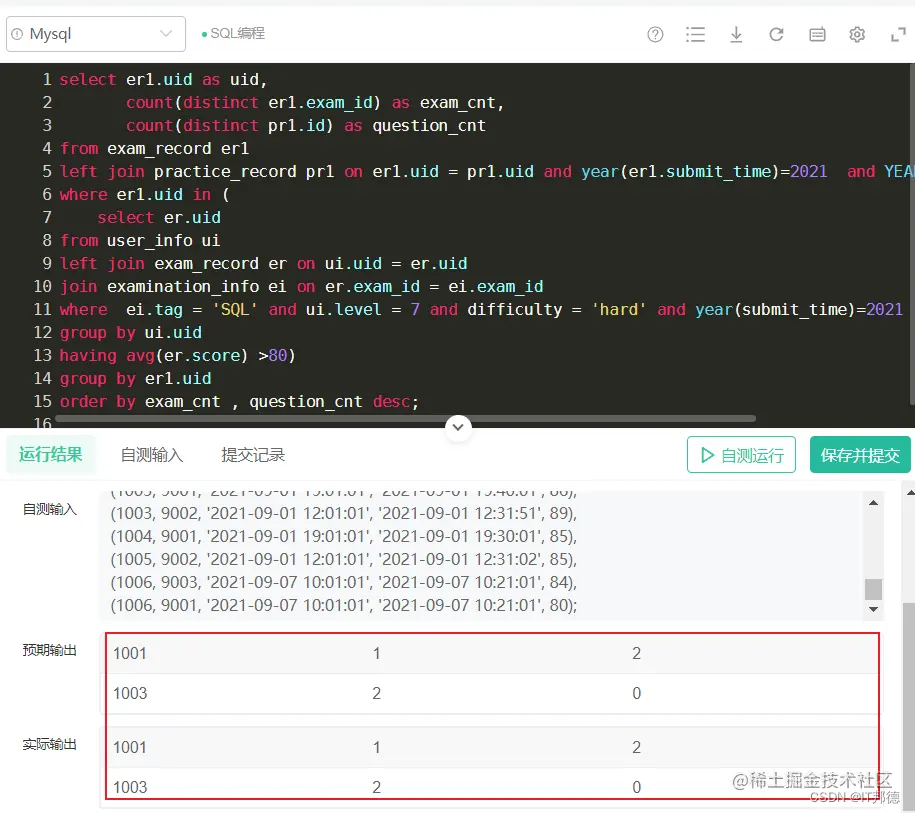Image resolution: width=915 pixels, height=813 pixels.
Task: Click '1001' cell in the expected output
Action: (130, 653)
